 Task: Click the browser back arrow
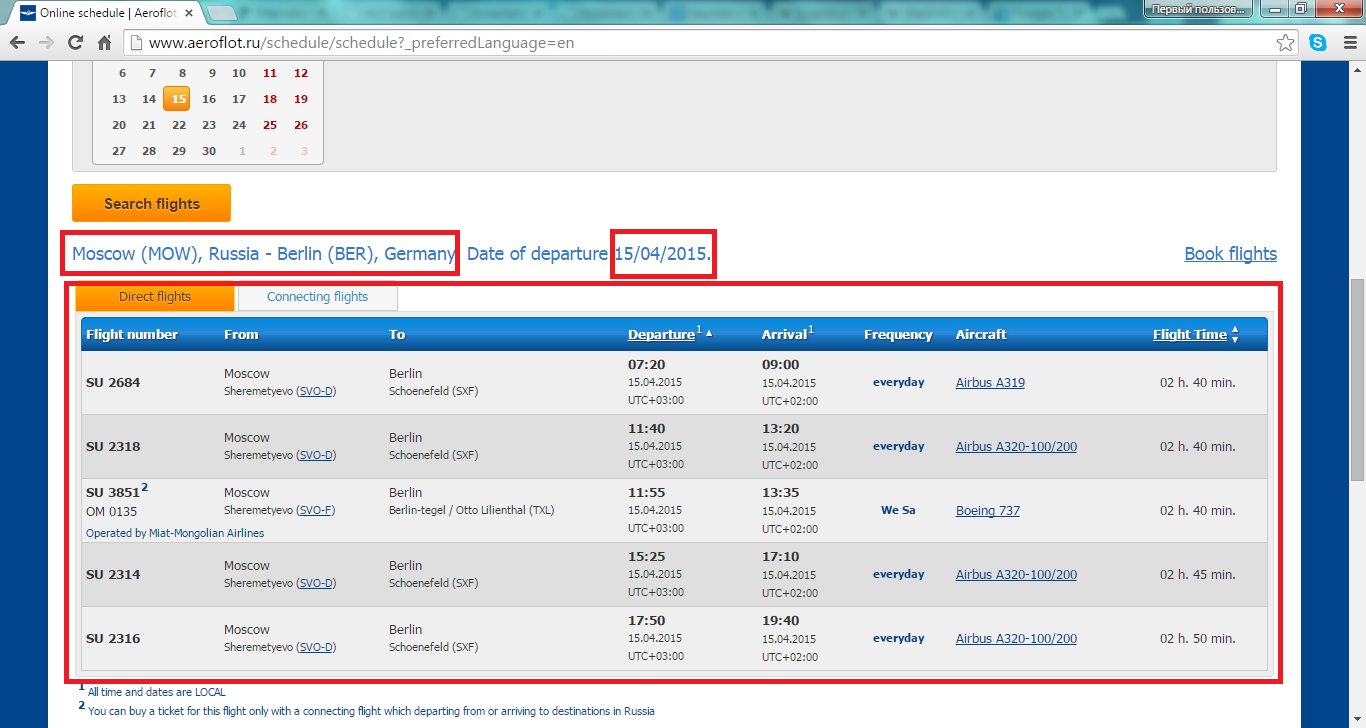[16, 43]
